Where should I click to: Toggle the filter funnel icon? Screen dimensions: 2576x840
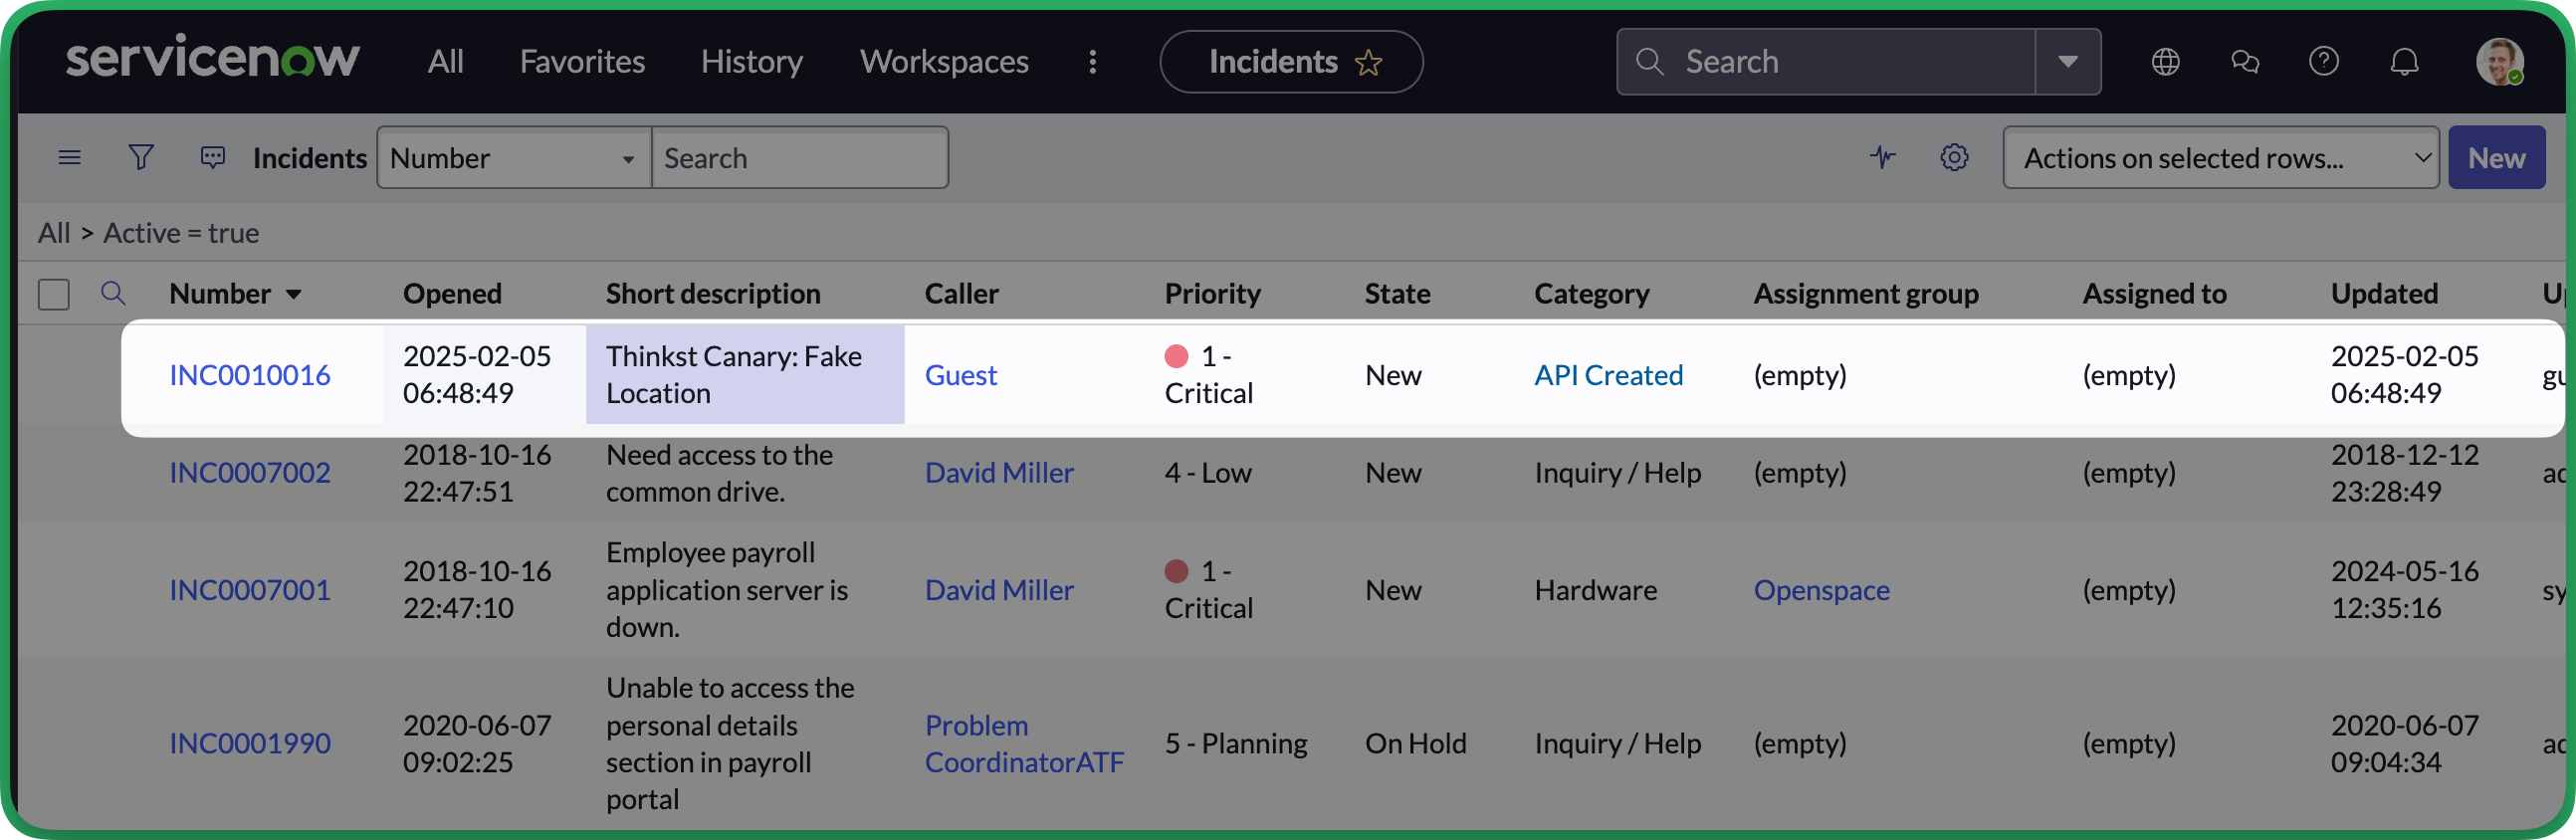click(x=141, y=157)
